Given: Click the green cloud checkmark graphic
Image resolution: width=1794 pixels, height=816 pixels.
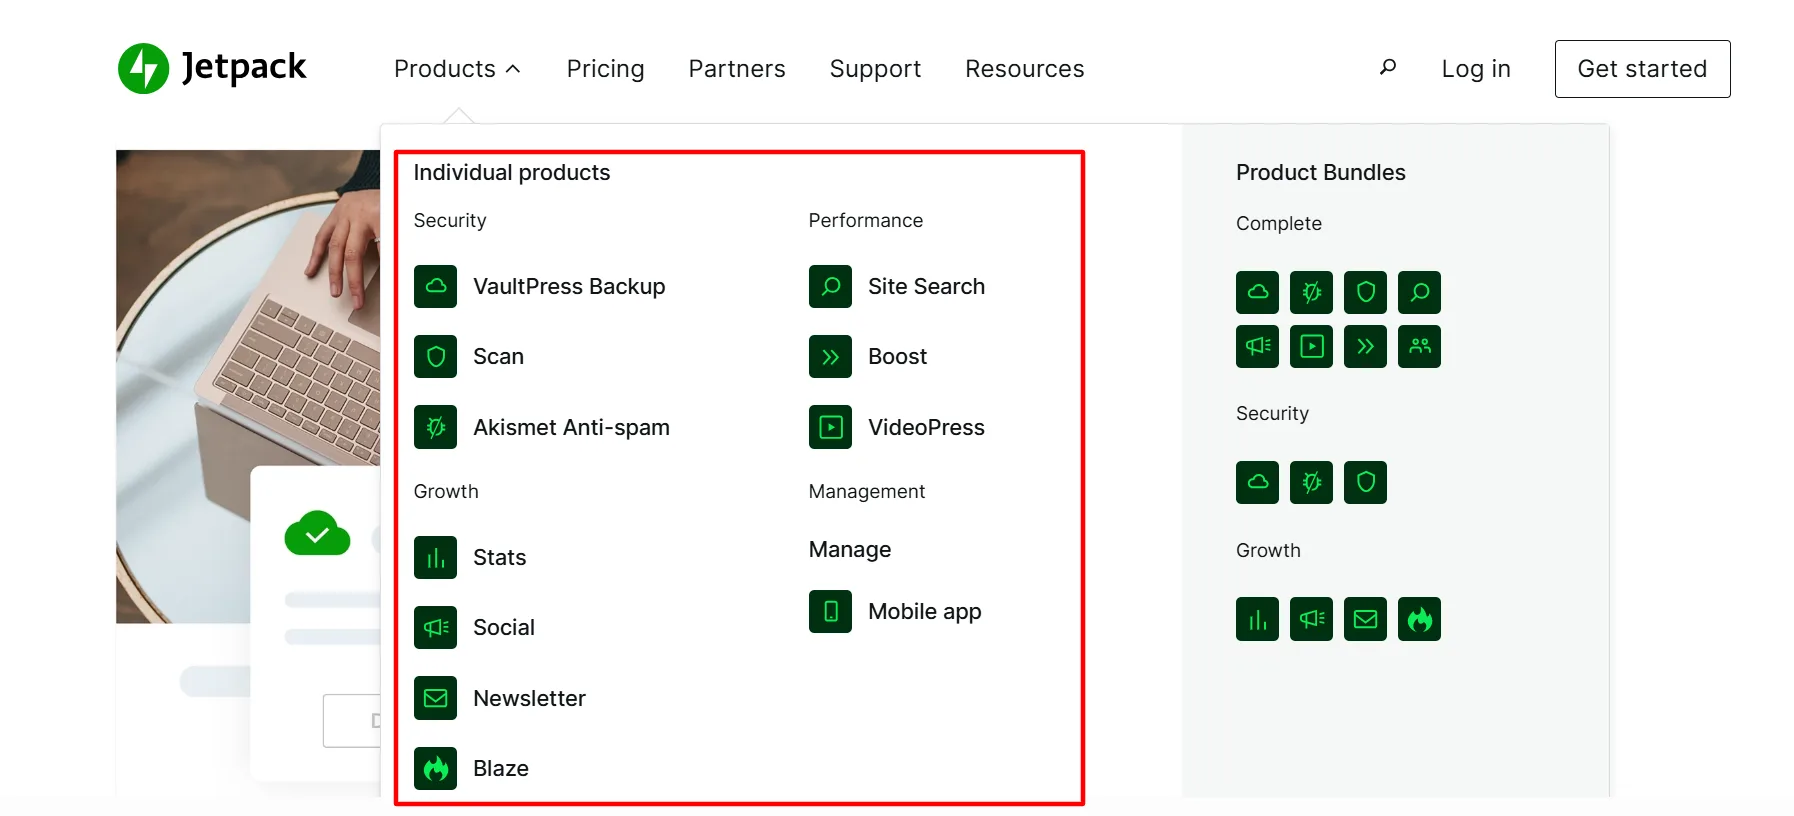Looking at the screenshot, I should (x=317, y=533).
